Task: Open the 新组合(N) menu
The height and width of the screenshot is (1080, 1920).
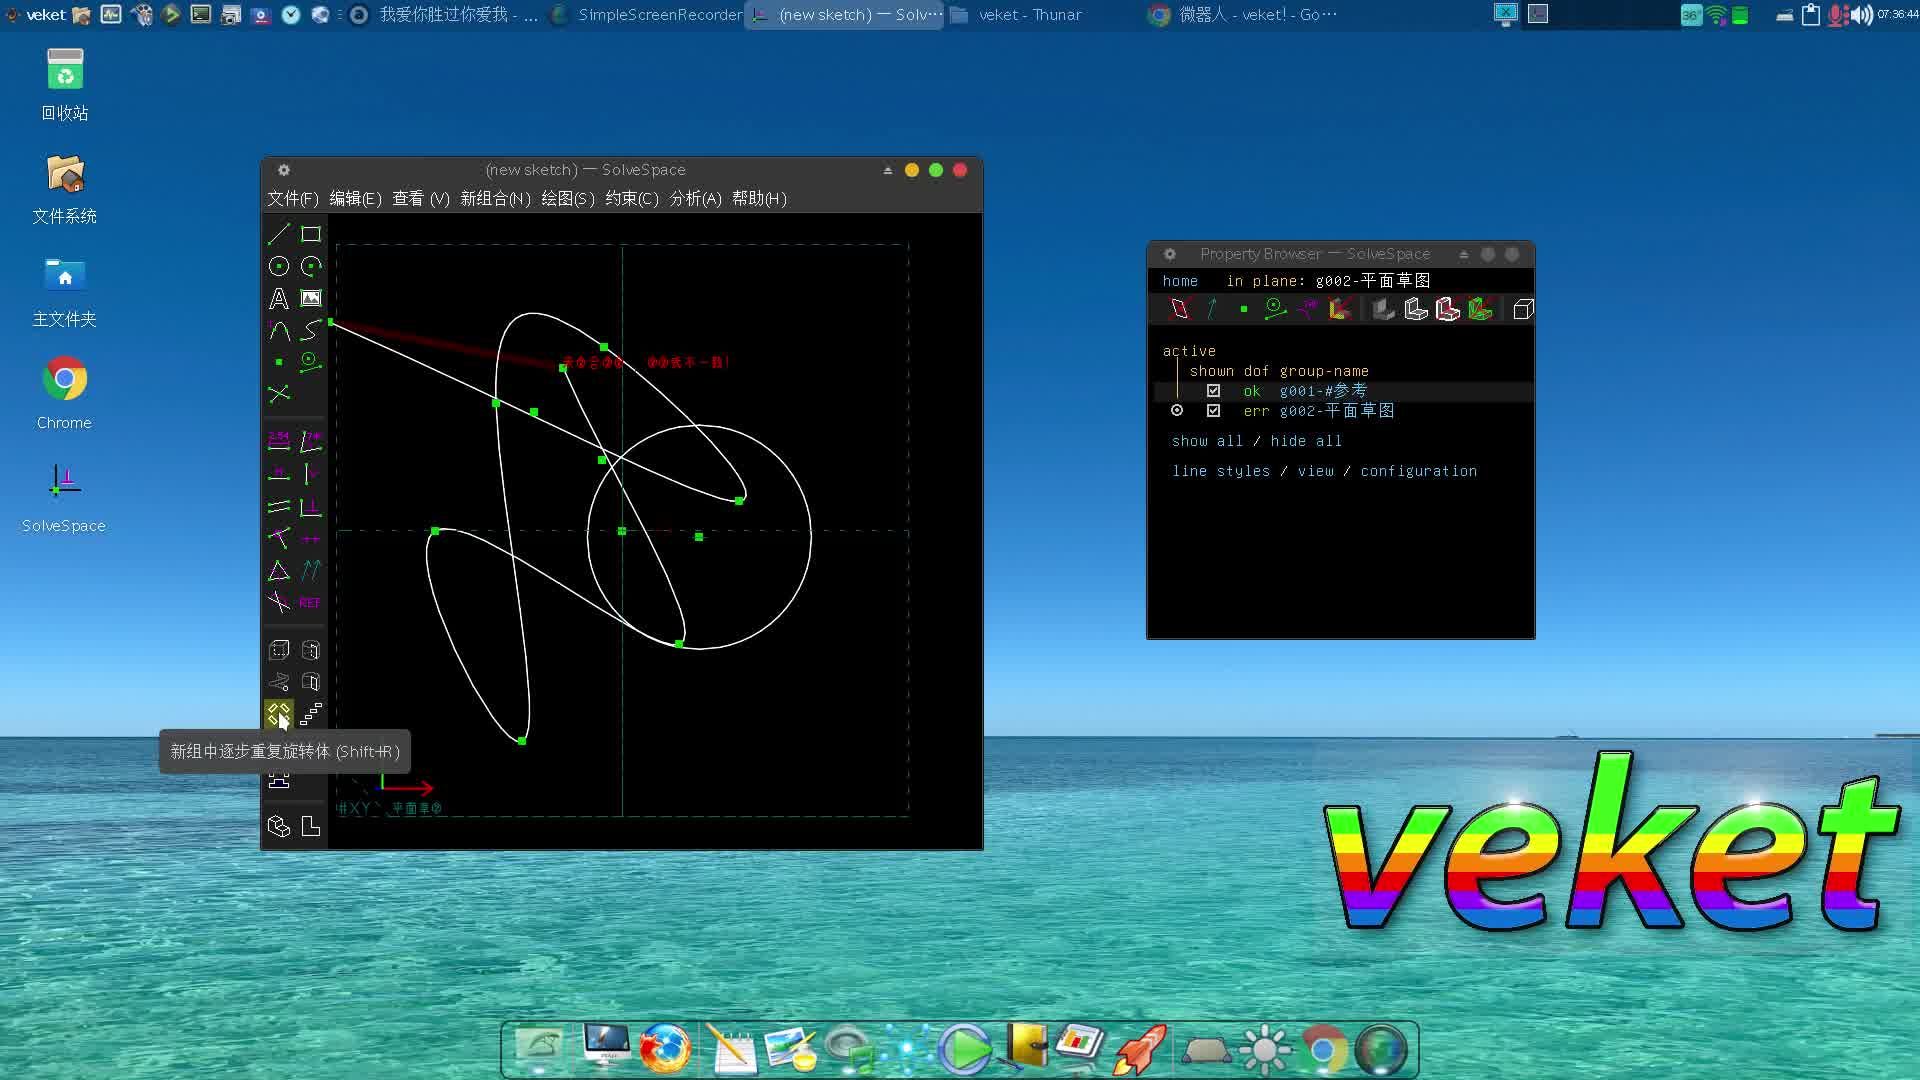Action: click(495, 199)
